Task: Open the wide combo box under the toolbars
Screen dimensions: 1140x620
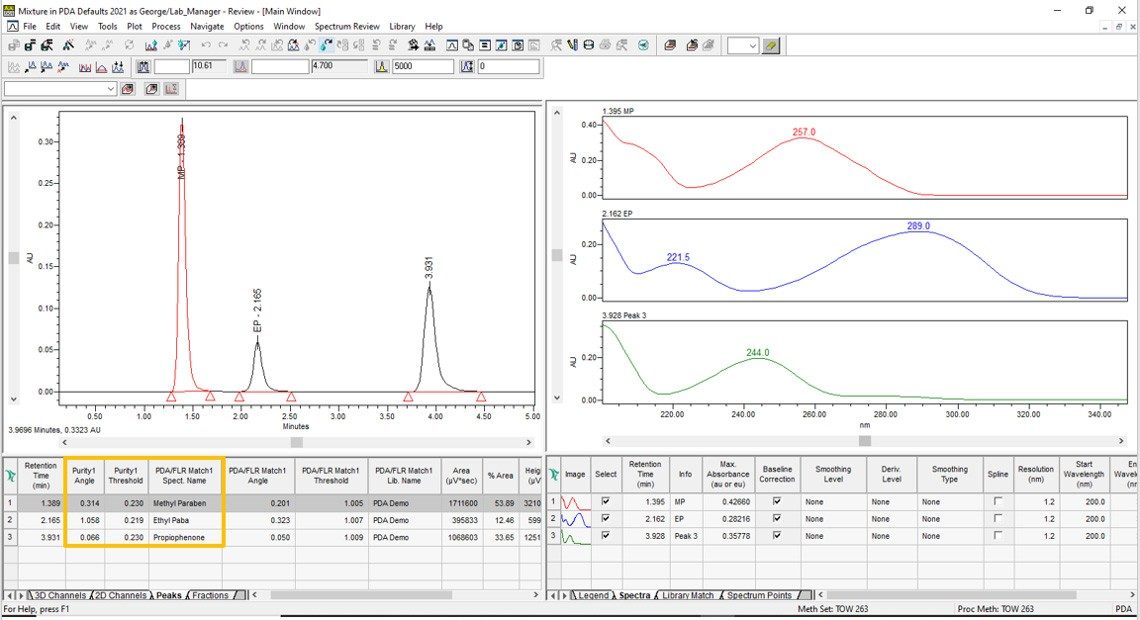Action: coord(60,89)
